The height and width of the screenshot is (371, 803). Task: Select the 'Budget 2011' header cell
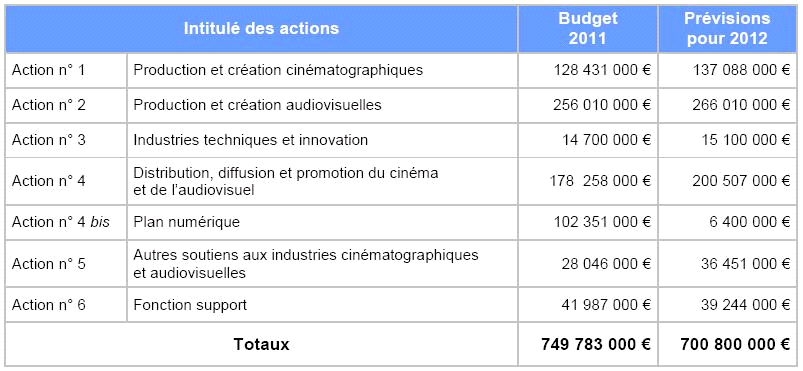[588, 28]
